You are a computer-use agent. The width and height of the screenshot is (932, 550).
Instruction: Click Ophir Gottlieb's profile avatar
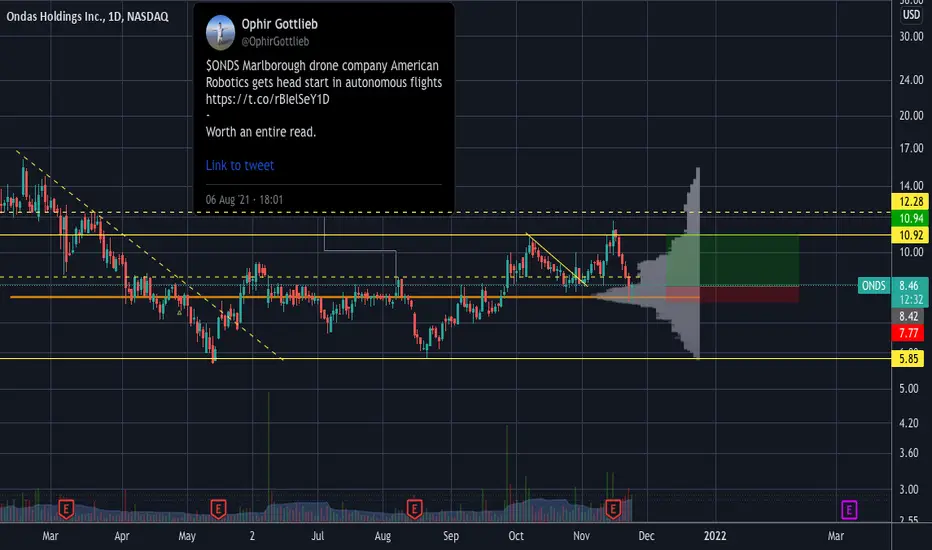pyautogui.click(x=221, y=32)
